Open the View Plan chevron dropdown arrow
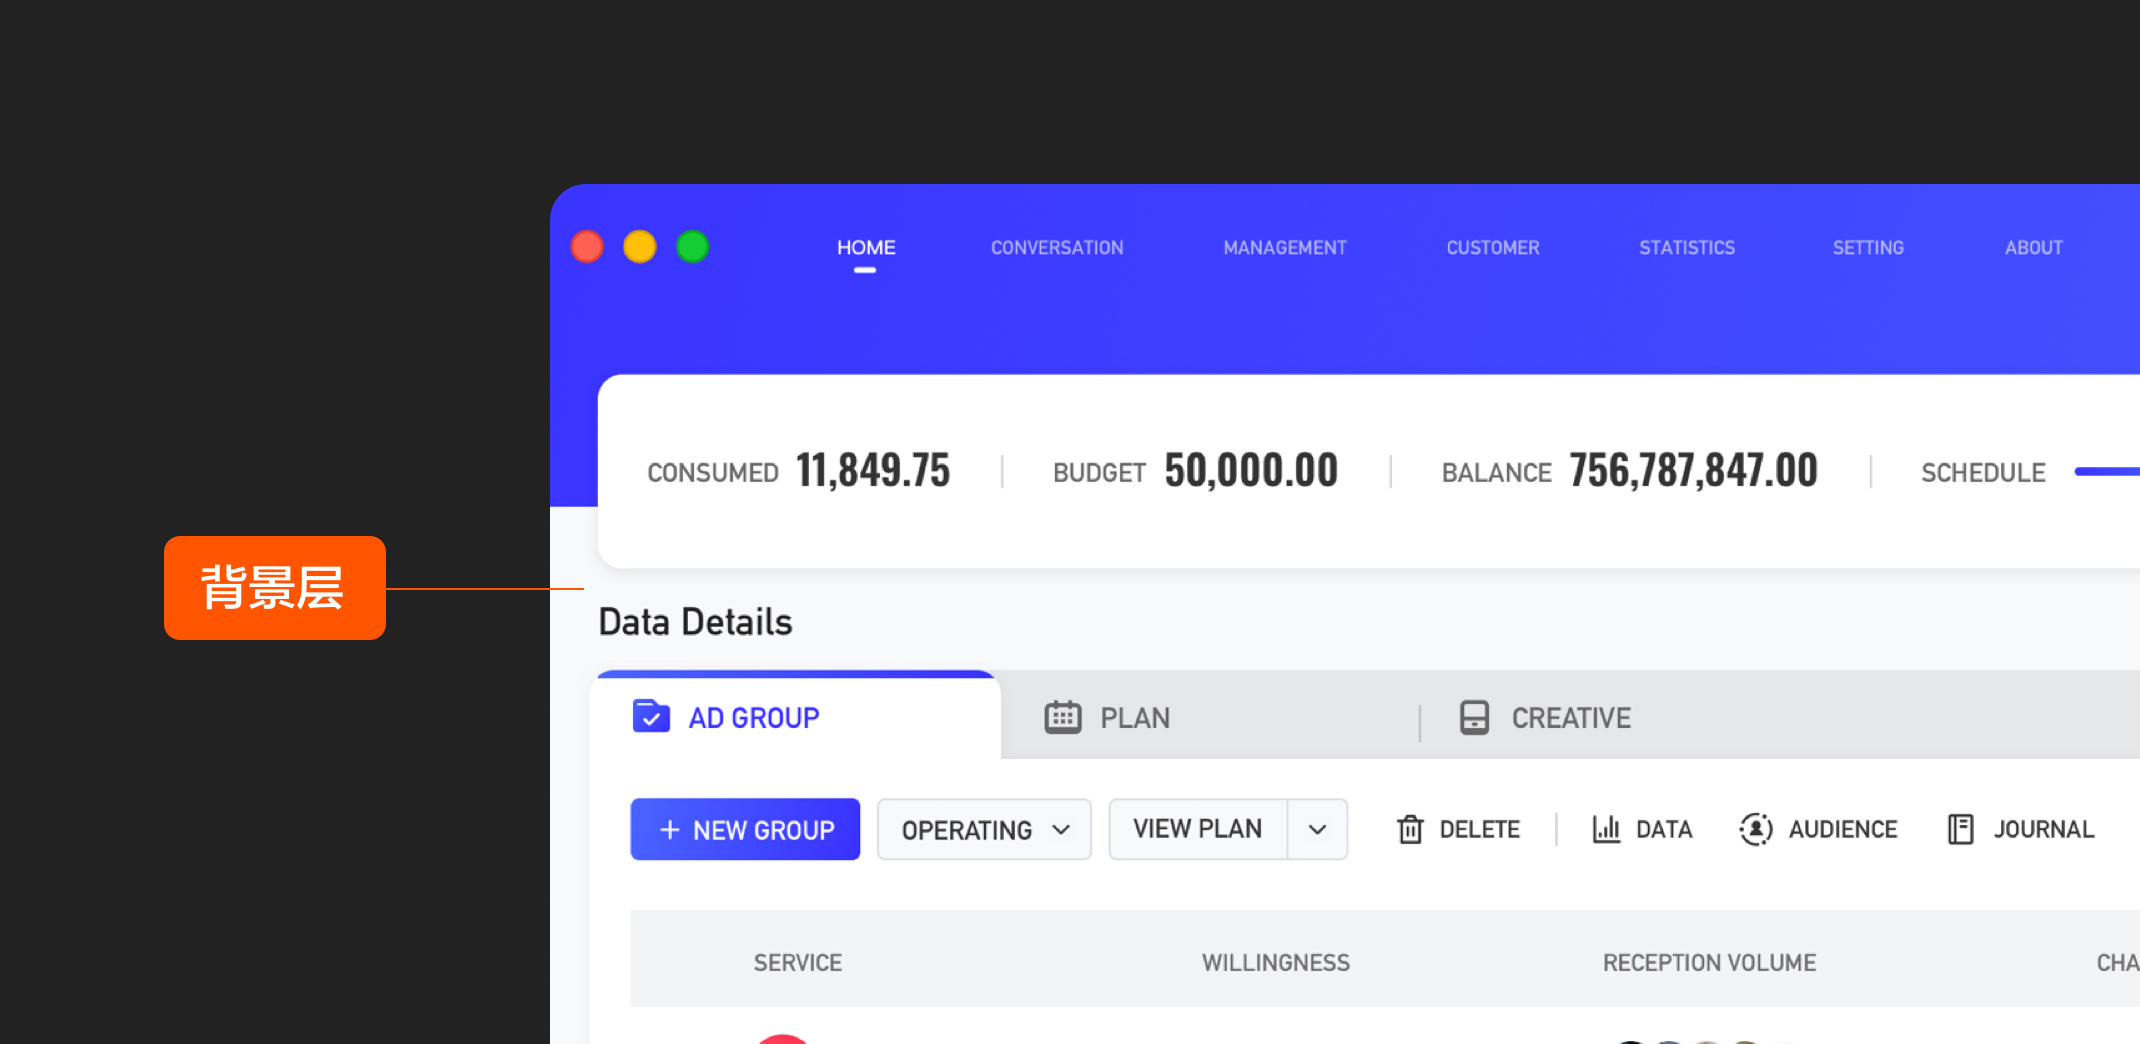Screen dimensions: 2140x1044 point(1317,830)
